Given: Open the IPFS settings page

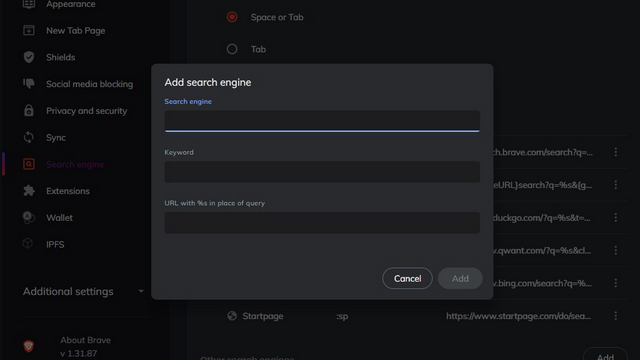Looking at the screenshot, I should click(x=55, y=244).
